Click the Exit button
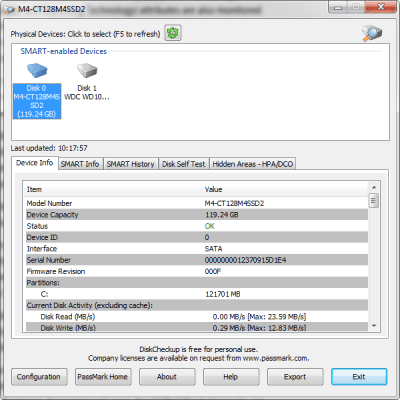Viewport: 400px width, 400px height. pos(359,377)
